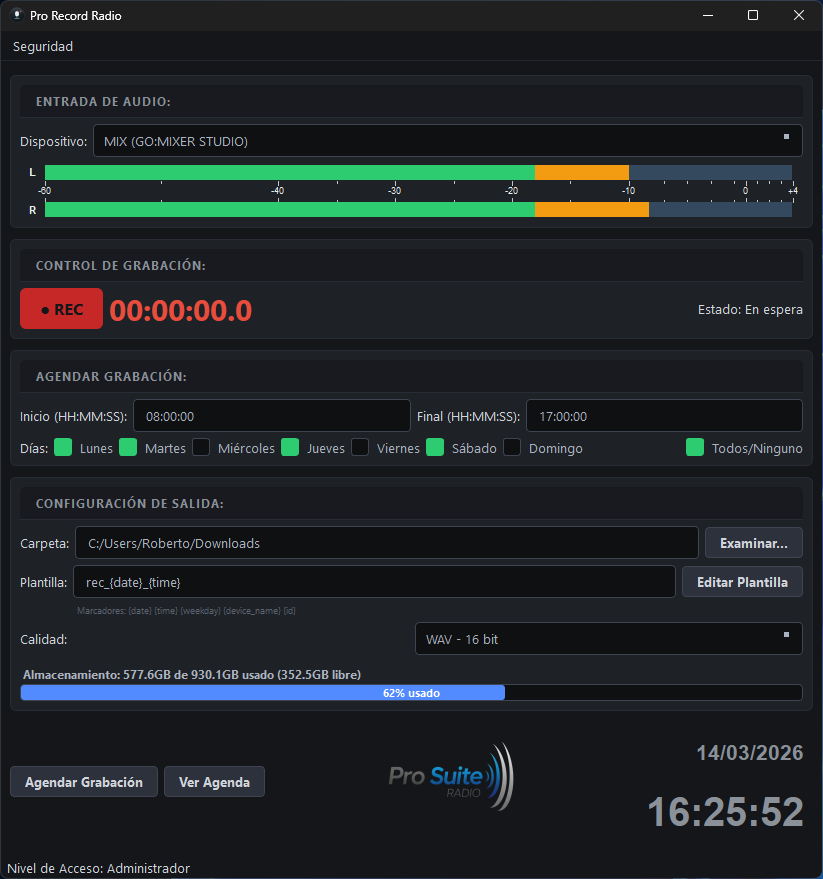The image size is (823, 879).
Task: Uncheck the Jueves checkbox
Action: tap(290, 448)
